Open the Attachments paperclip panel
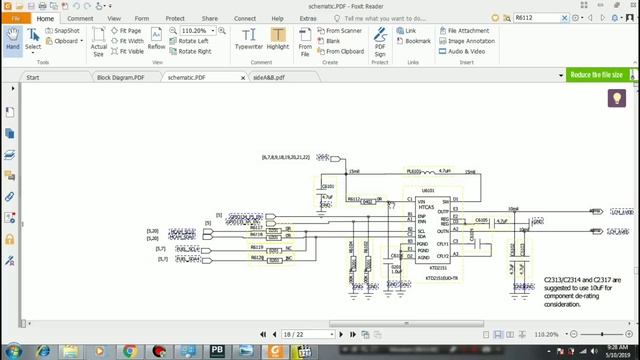This screenshot has width=640, height=360. click(10, 196)
